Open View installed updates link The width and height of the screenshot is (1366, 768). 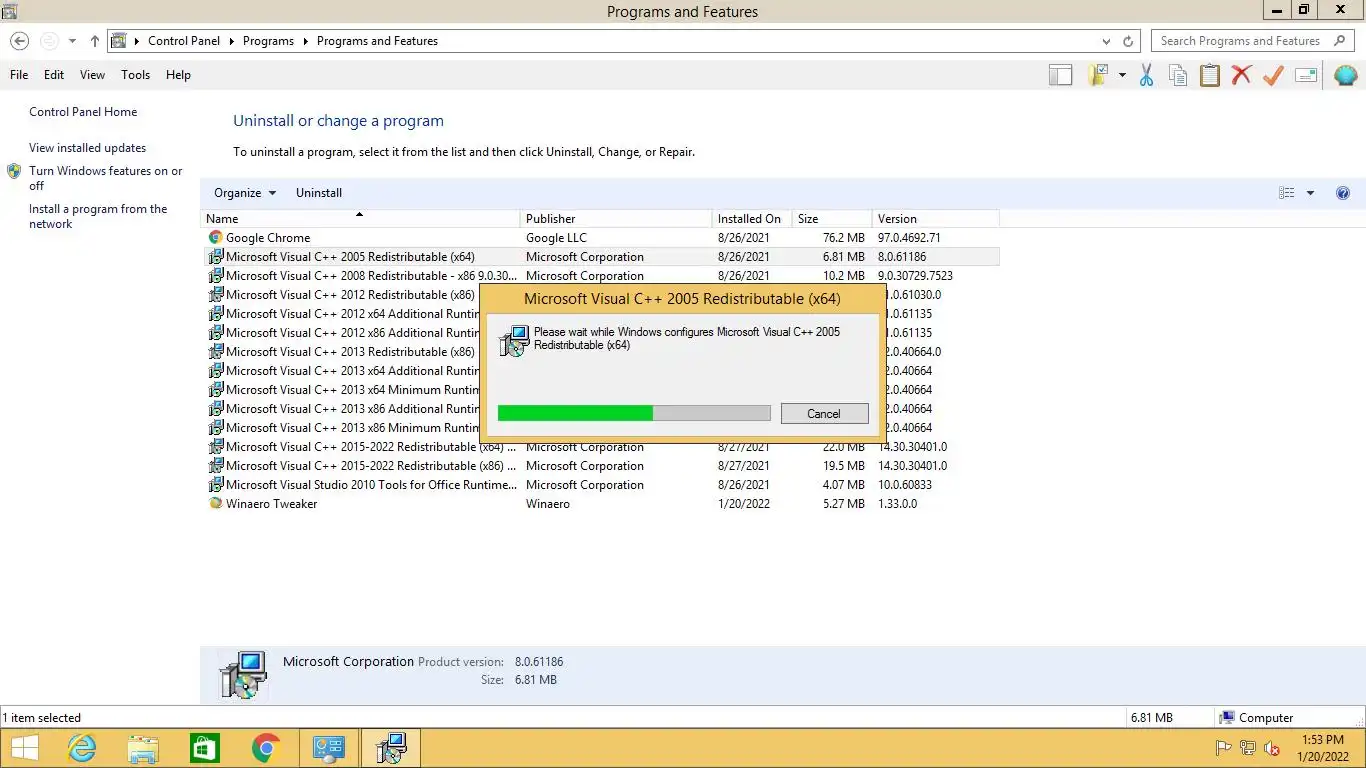[x=87, y=148]
